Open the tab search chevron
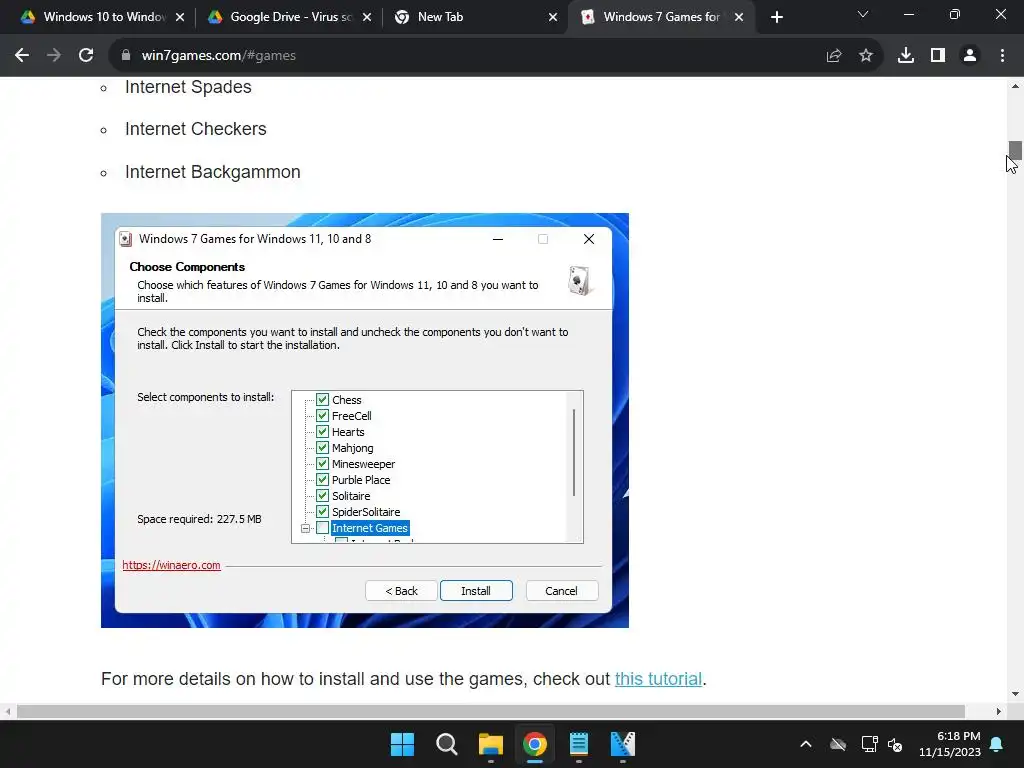The height and width of the screenshot is (768, 1024). tap(863, 14)
